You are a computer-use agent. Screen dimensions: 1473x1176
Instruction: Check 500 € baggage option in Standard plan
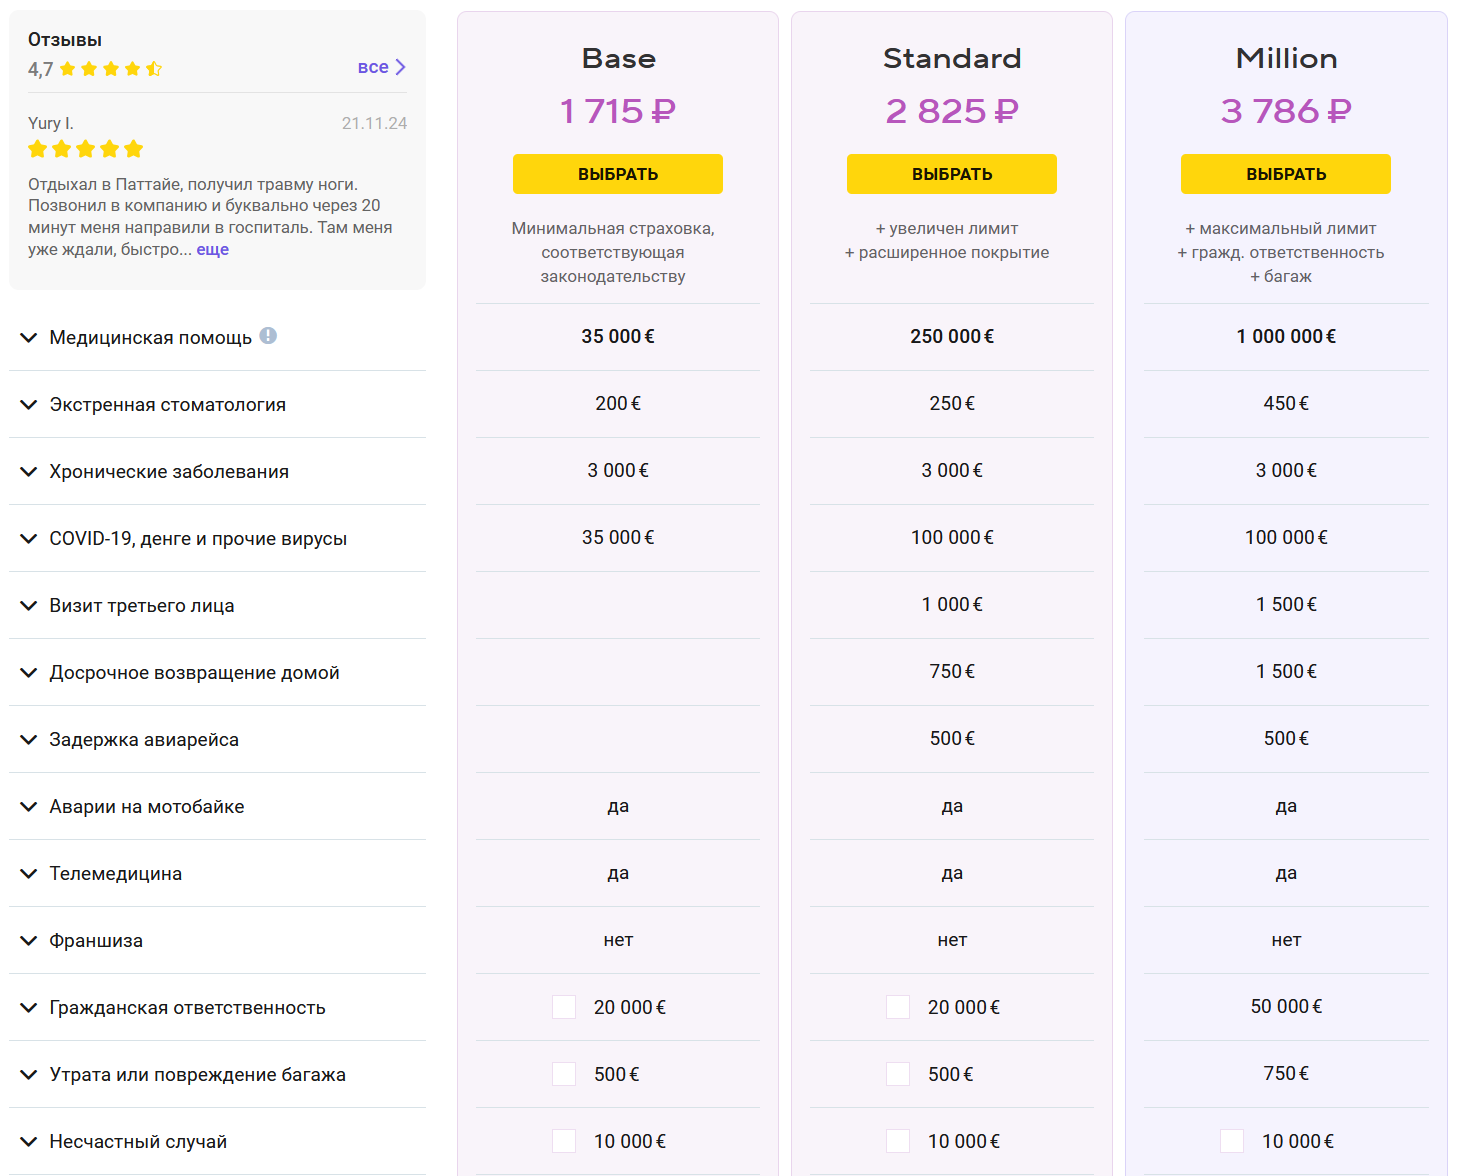pos(898,1074)
